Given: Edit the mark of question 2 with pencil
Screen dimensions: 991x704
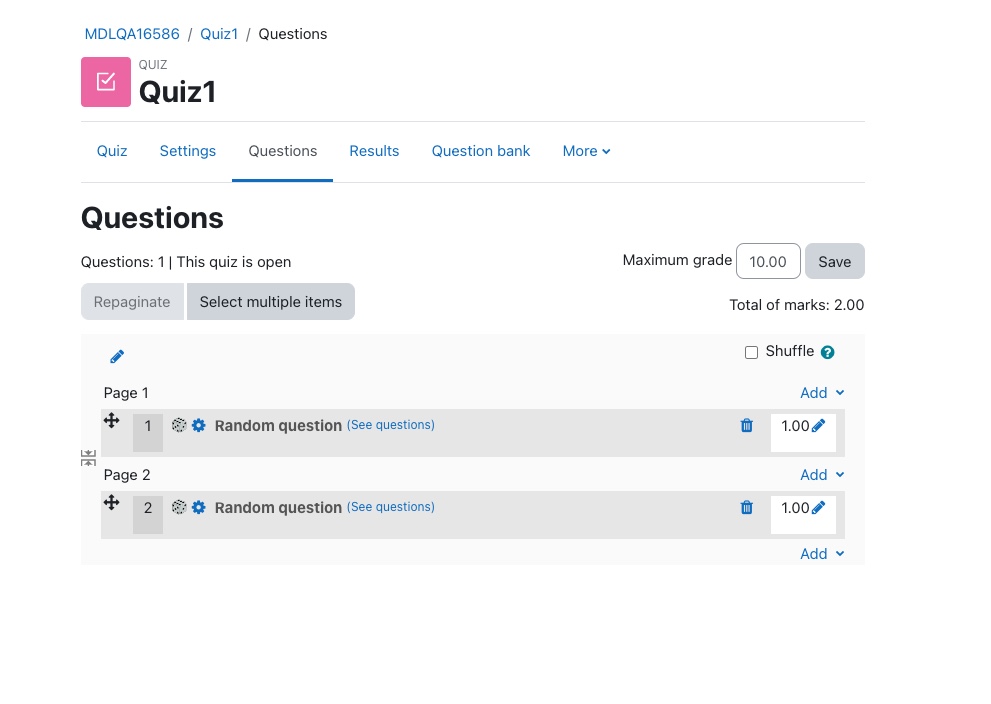Looking at the screenshot, I should click(818, 507).
